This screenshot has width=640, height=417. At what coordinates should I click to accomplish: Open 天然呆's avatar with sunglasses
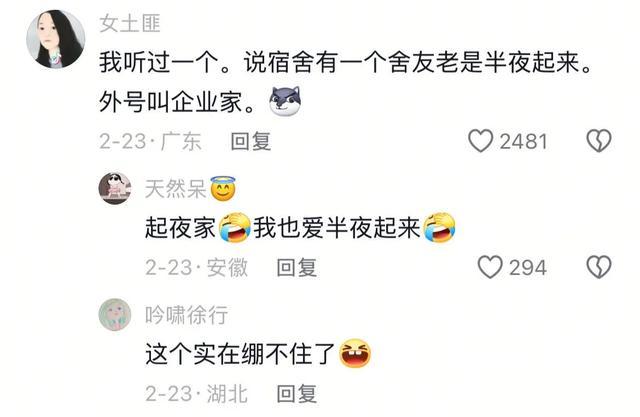click(x=115, y=189)
